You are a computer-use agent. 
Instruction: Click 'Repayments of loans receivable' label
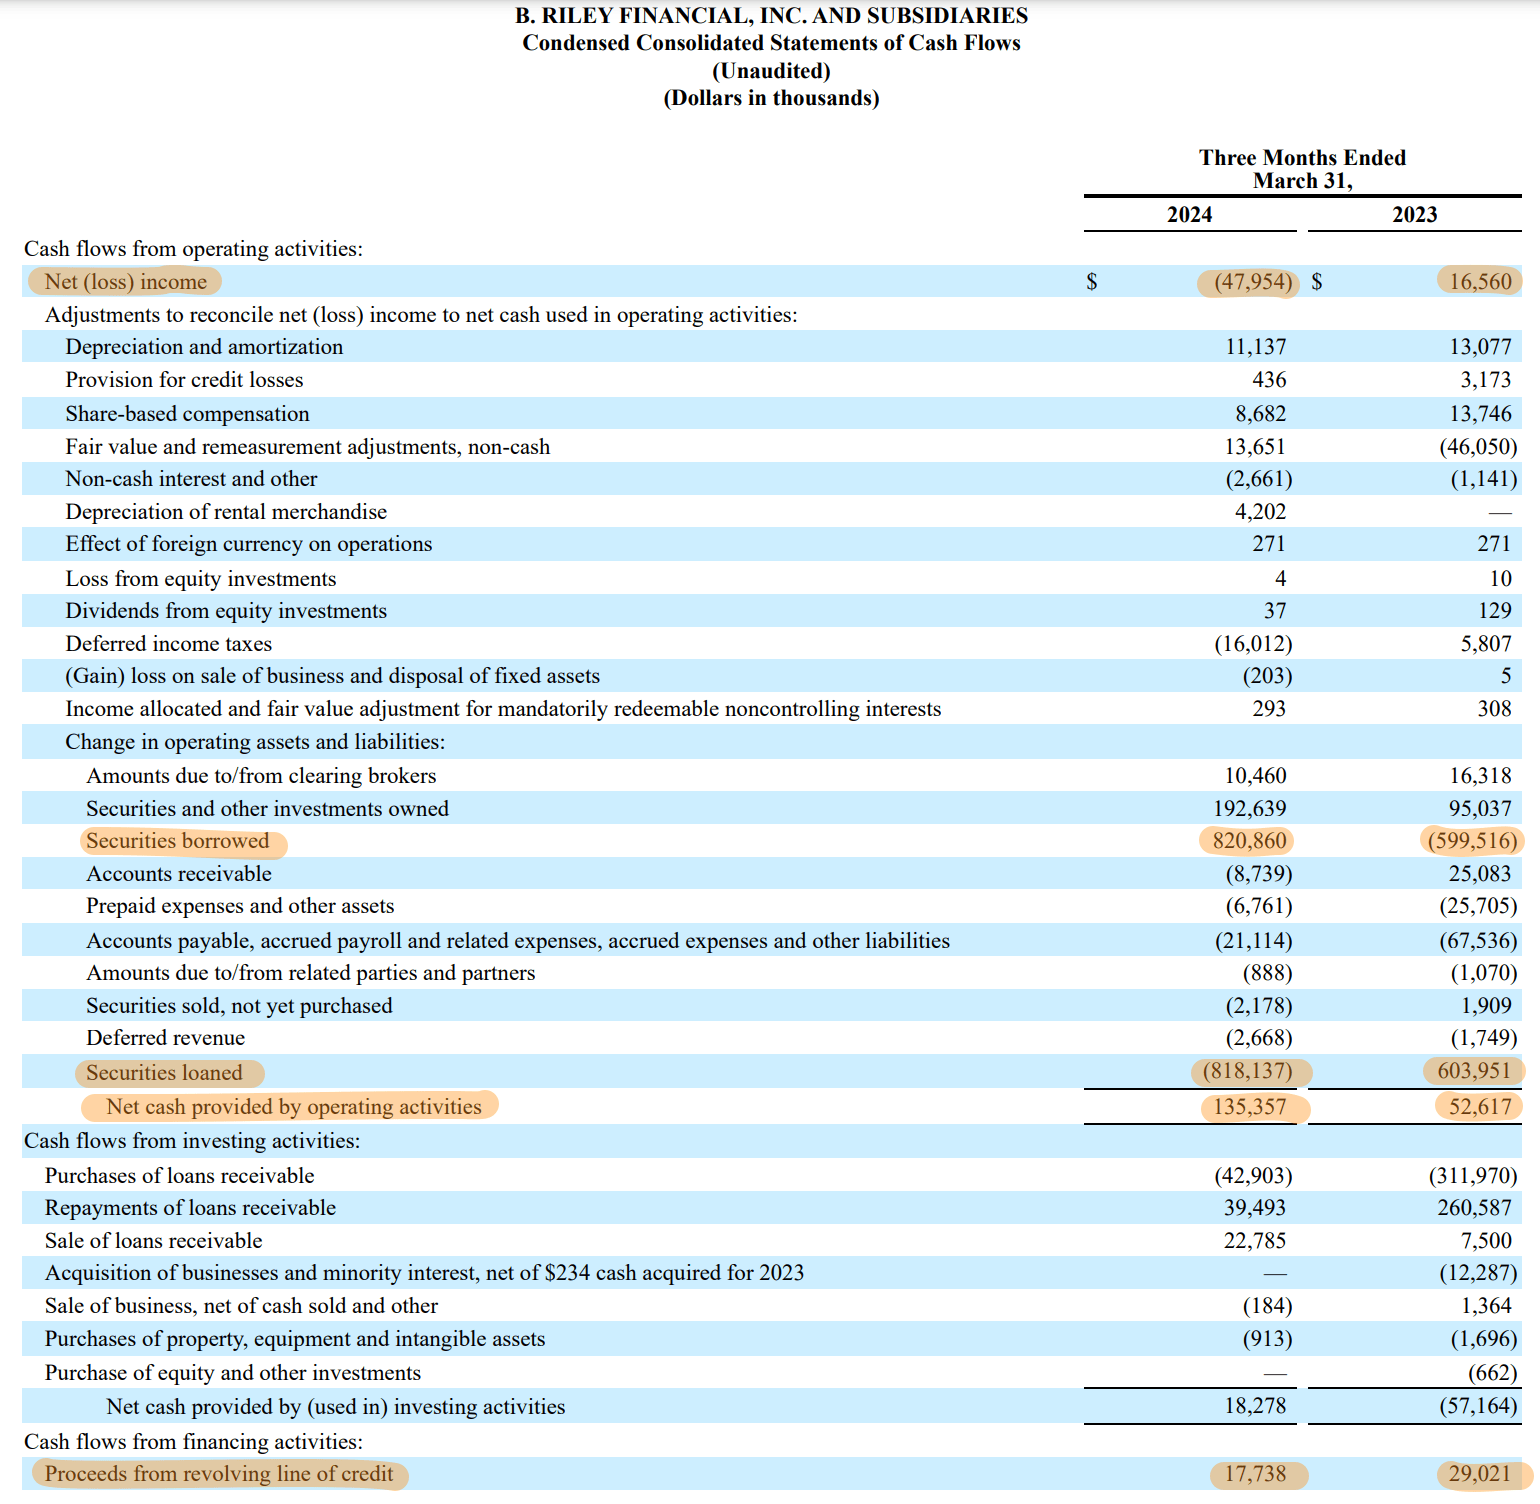click(190, 1208)
